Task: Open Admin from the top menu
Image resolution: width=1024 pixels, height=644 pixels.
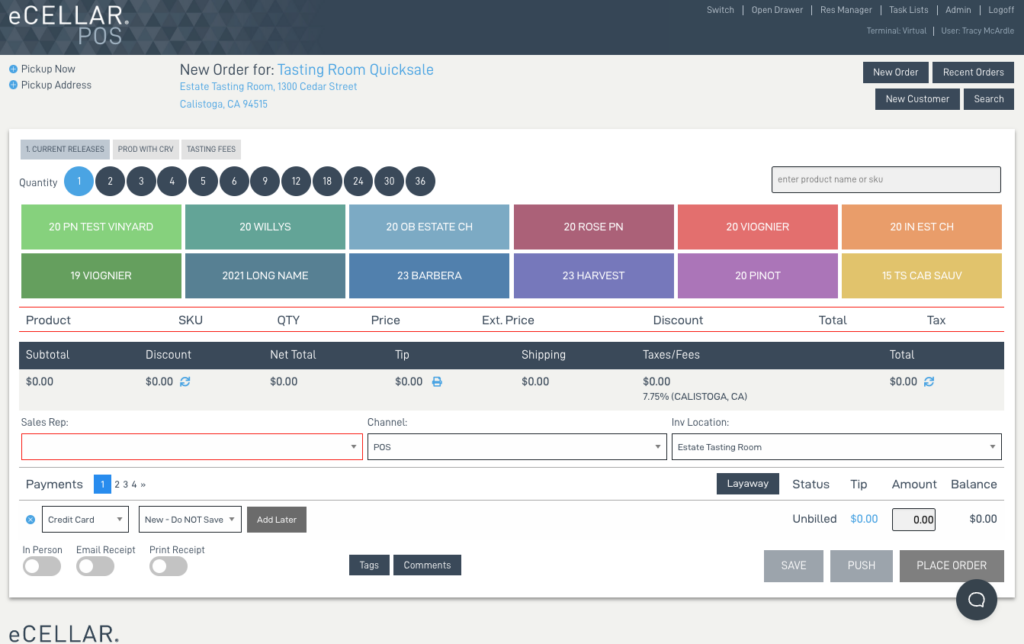Action: tap(957, 10)
